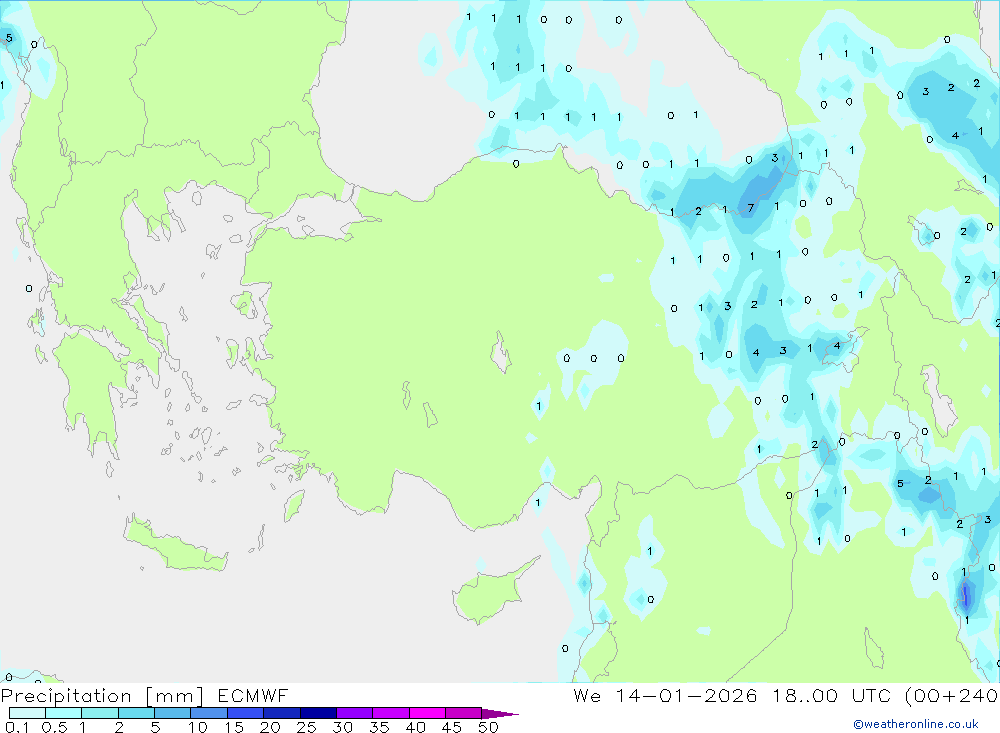Click the 40–45 mm magenta legend swatch
The height and width of the screenshot is (733, 1000).
coord(427,713)
